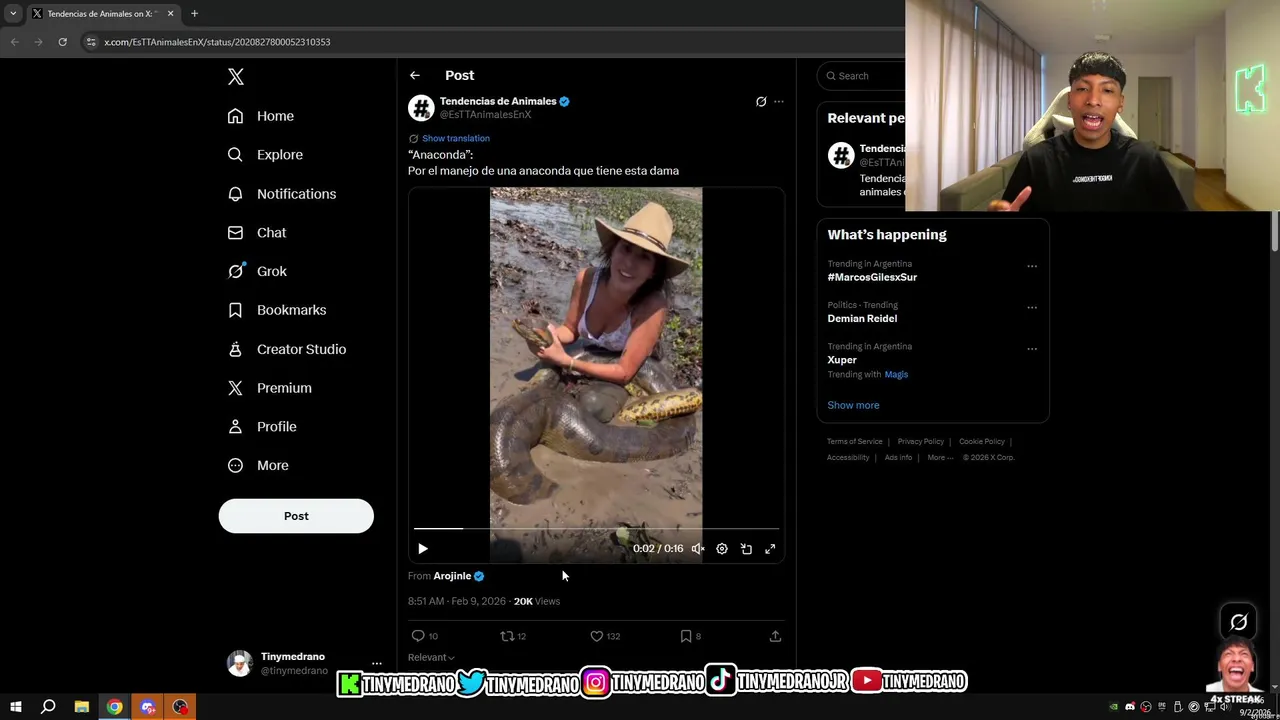Play the anaconda video
Image resolution: width=1280 pixels, height=720 pixels.
[422, 549]
